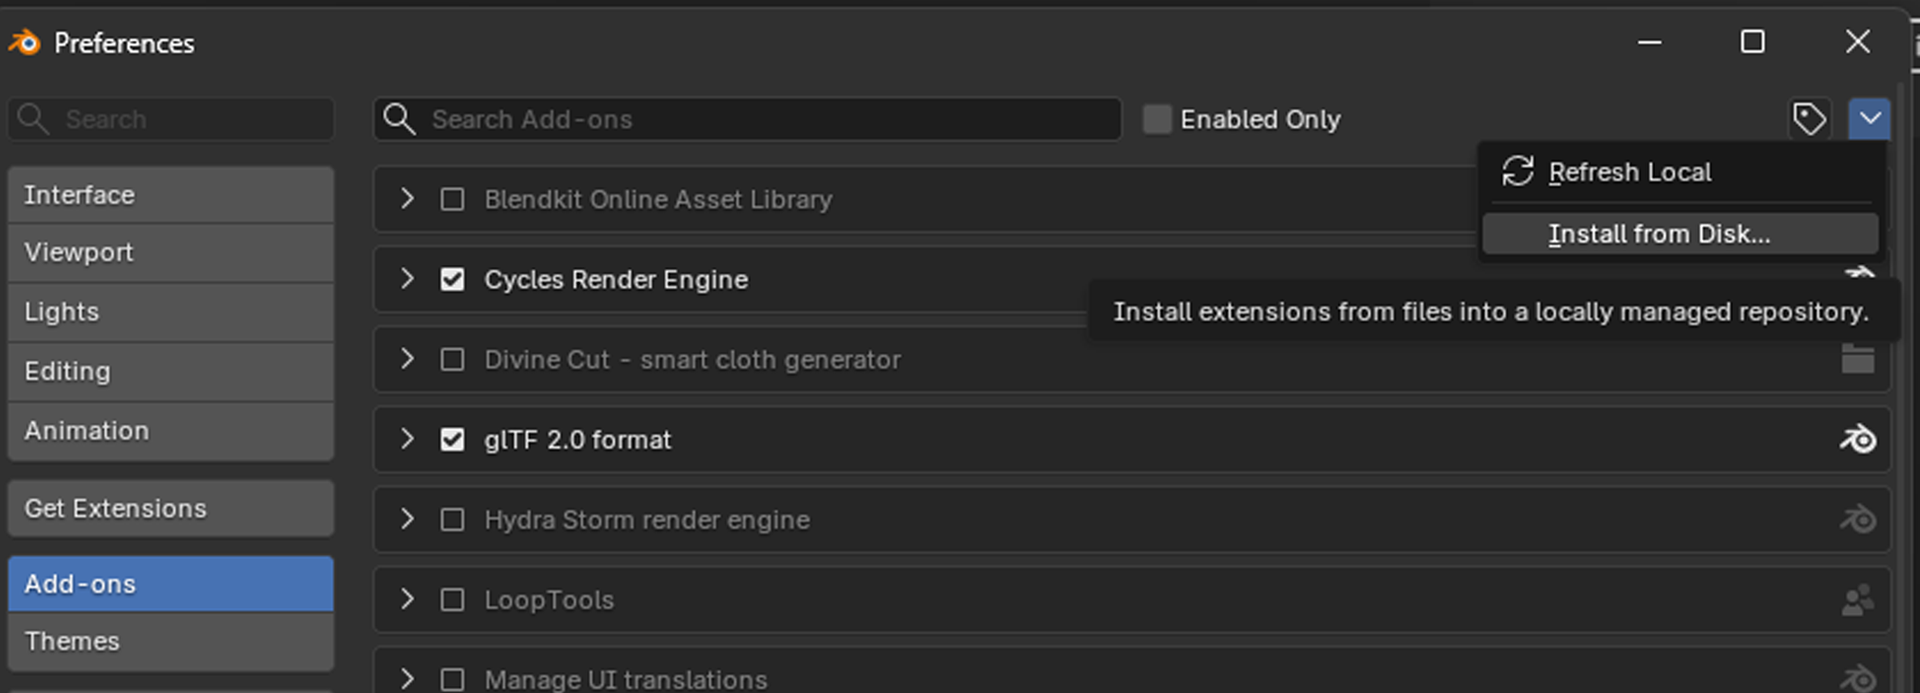Enable the LoopTools add-on checkbox
Viewport: 1920px width, 693px height.
[452, 599]
